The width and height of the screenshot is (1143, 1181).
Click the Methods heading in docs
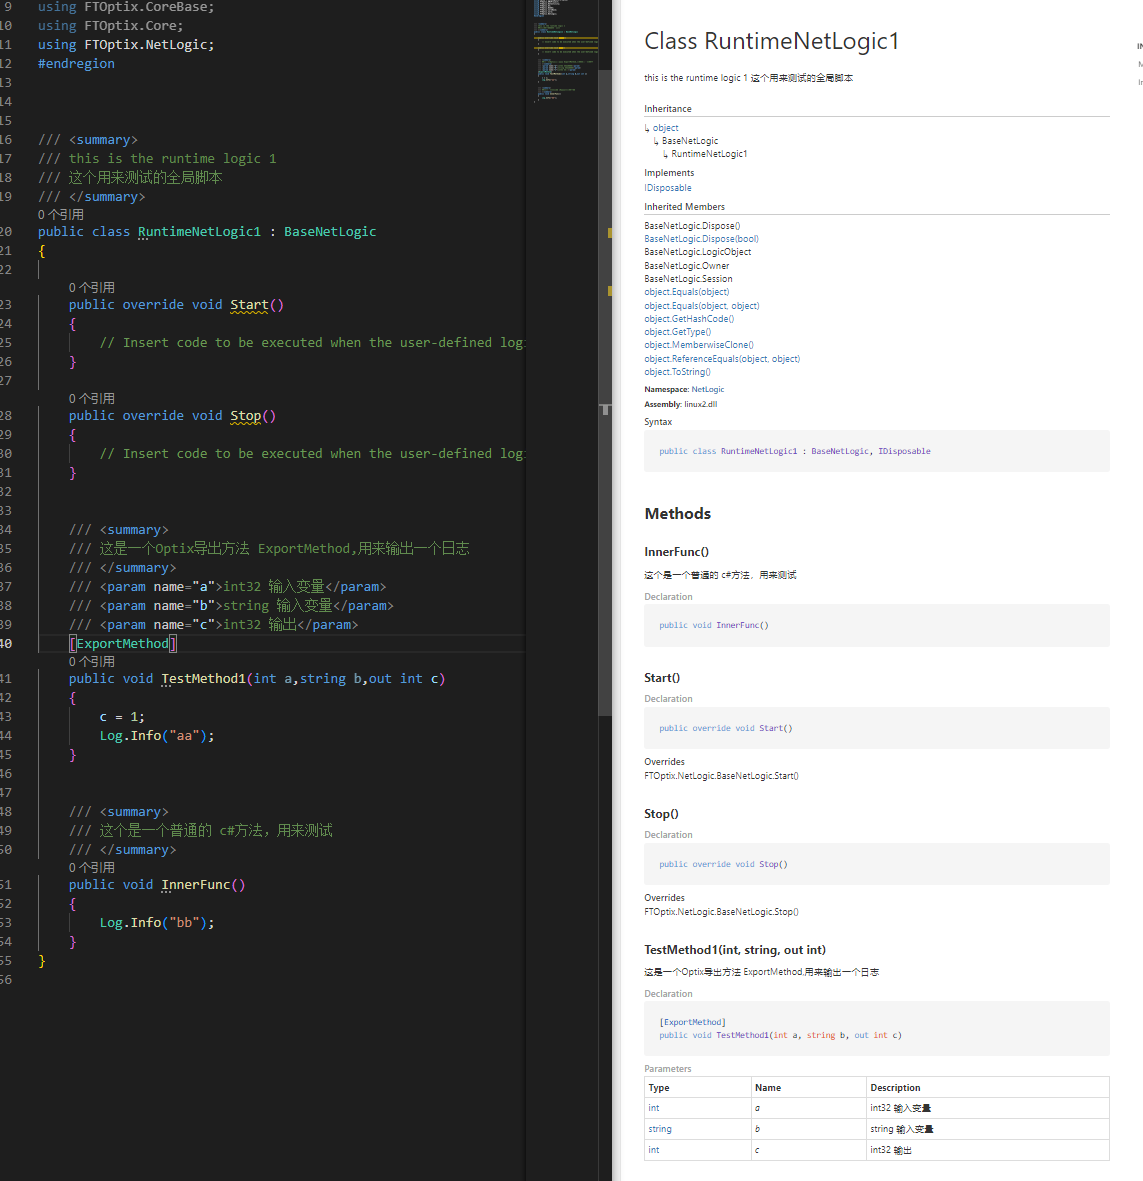click(x=678, y=514)
